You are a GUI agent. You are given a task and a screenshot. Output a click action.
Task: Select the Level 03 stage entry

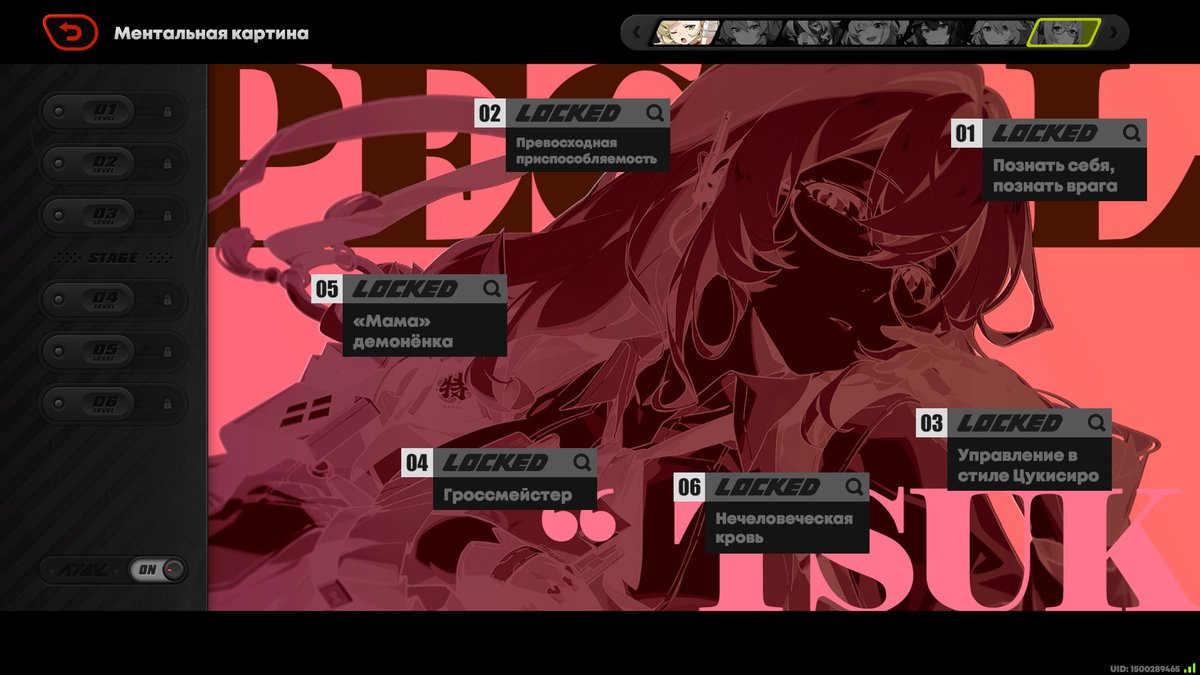(106, 215)
